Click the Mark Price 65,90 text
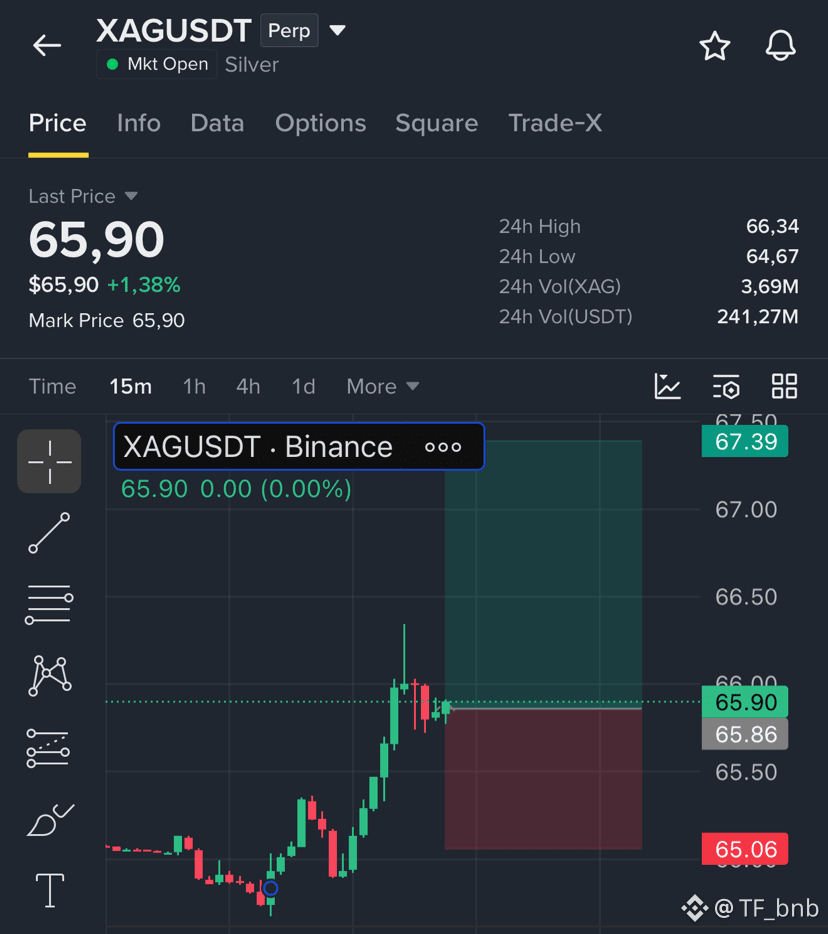 pos(107,320)
